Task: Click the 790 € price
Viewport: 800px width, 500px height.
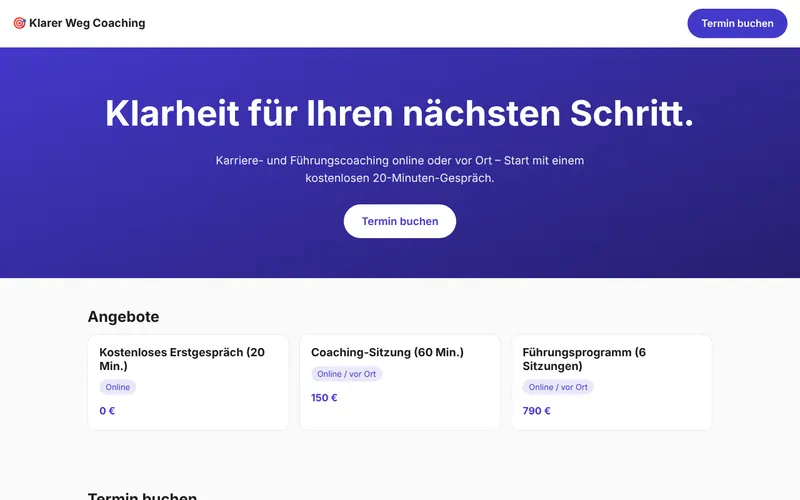Action: pyautogui.click(x=536, y=411)
